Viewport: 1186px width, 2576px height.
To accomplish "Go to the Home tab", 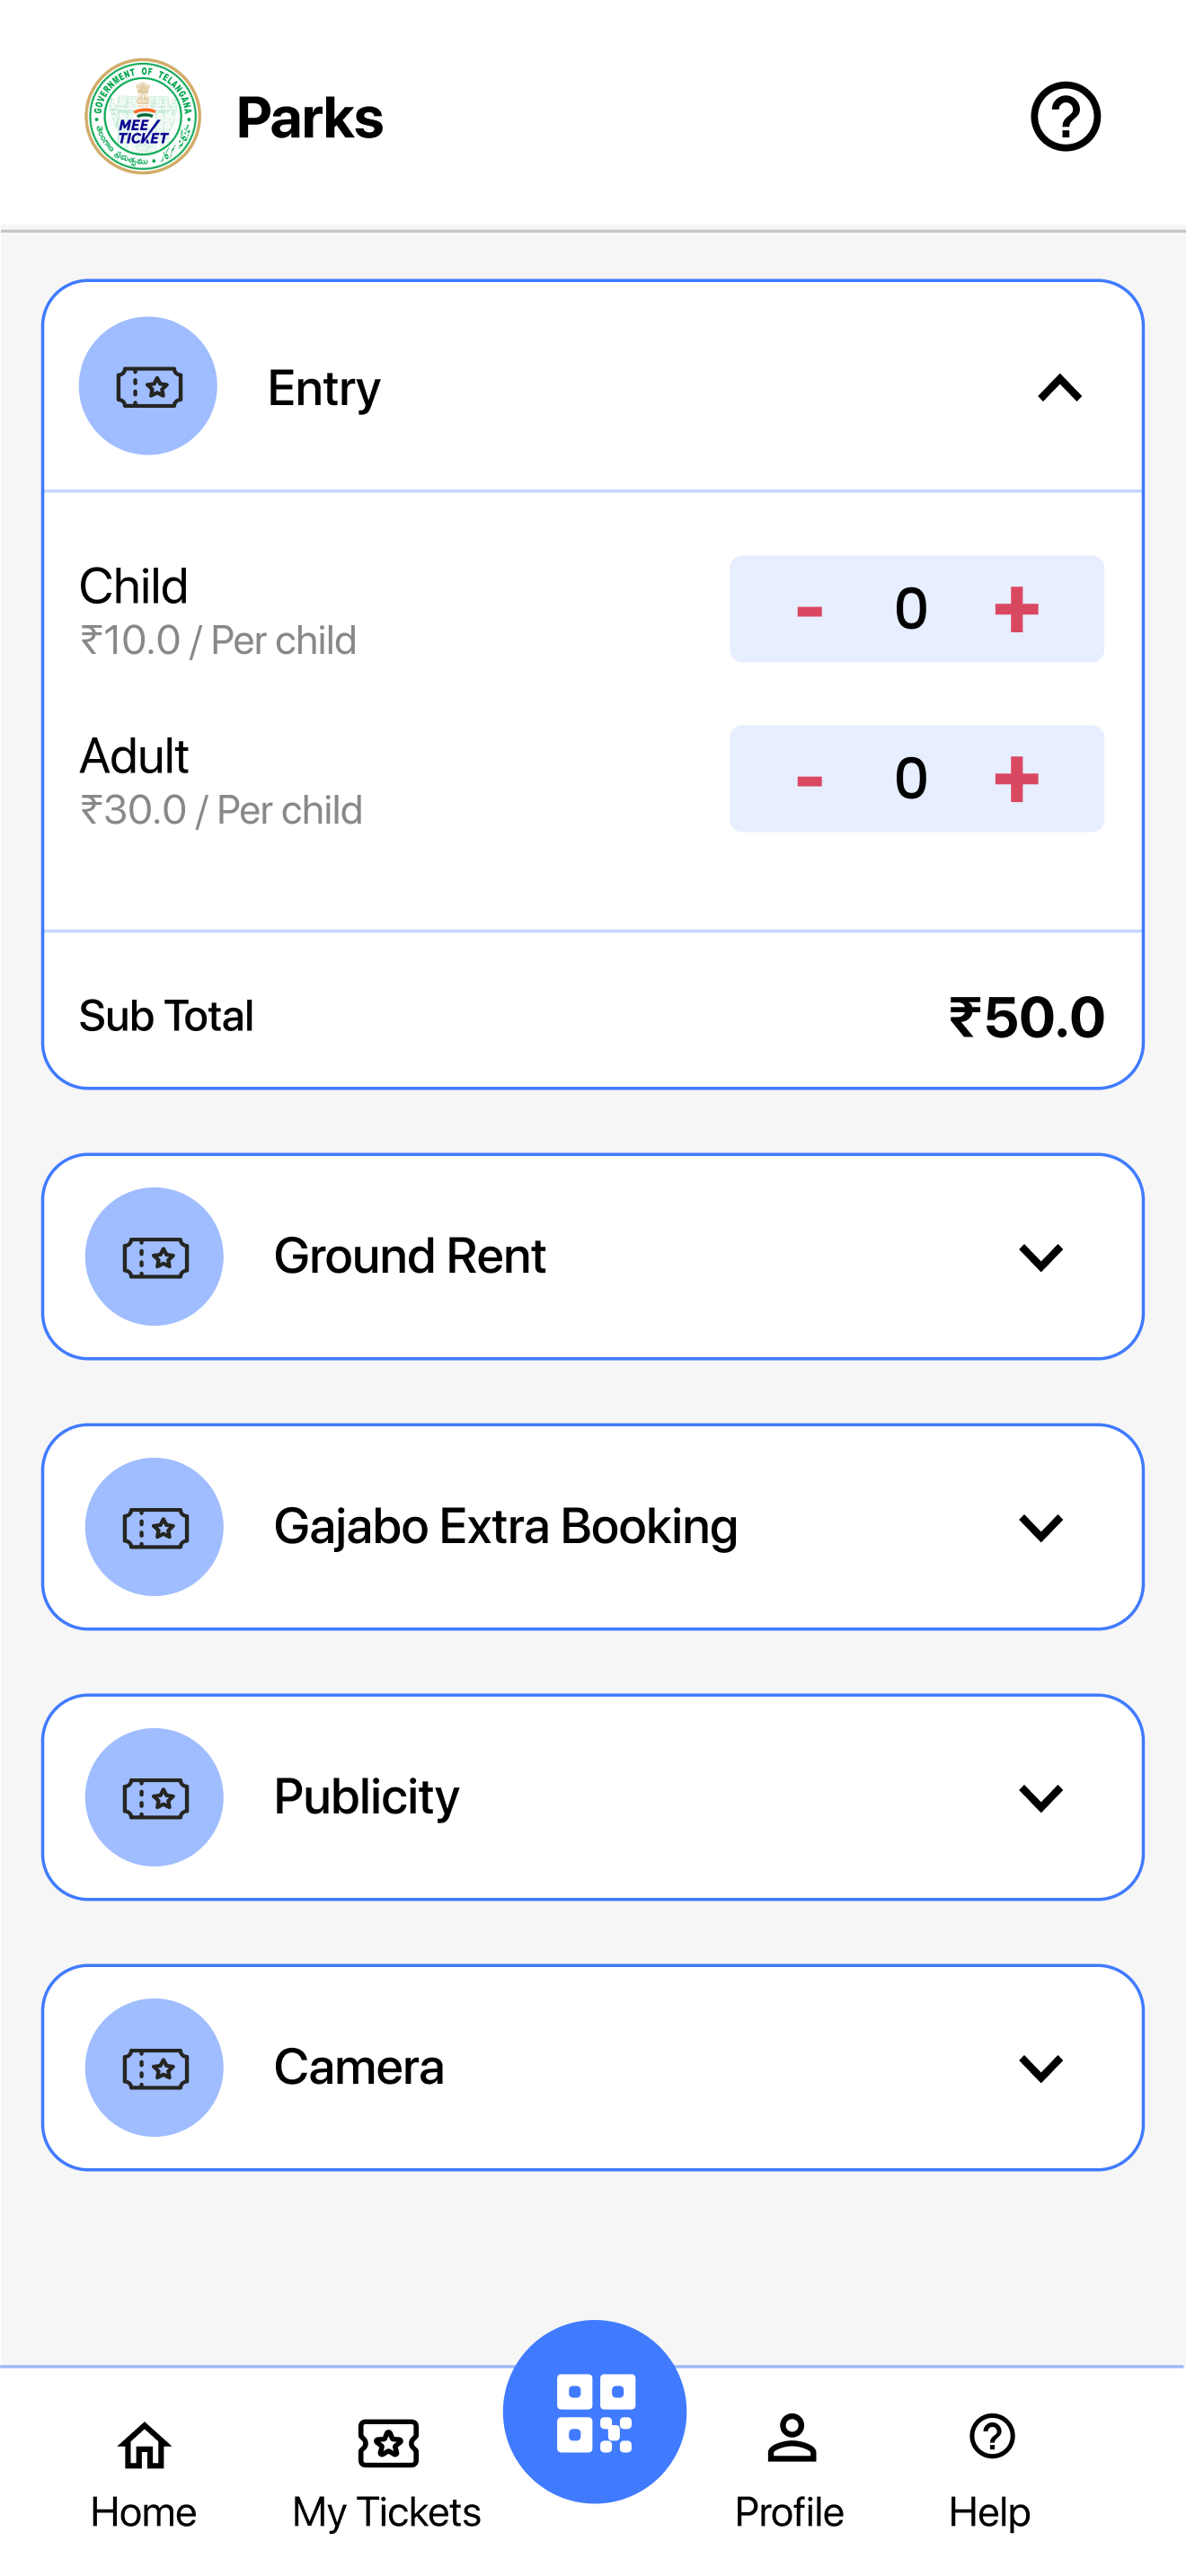I will click(x=144, y=2471).
